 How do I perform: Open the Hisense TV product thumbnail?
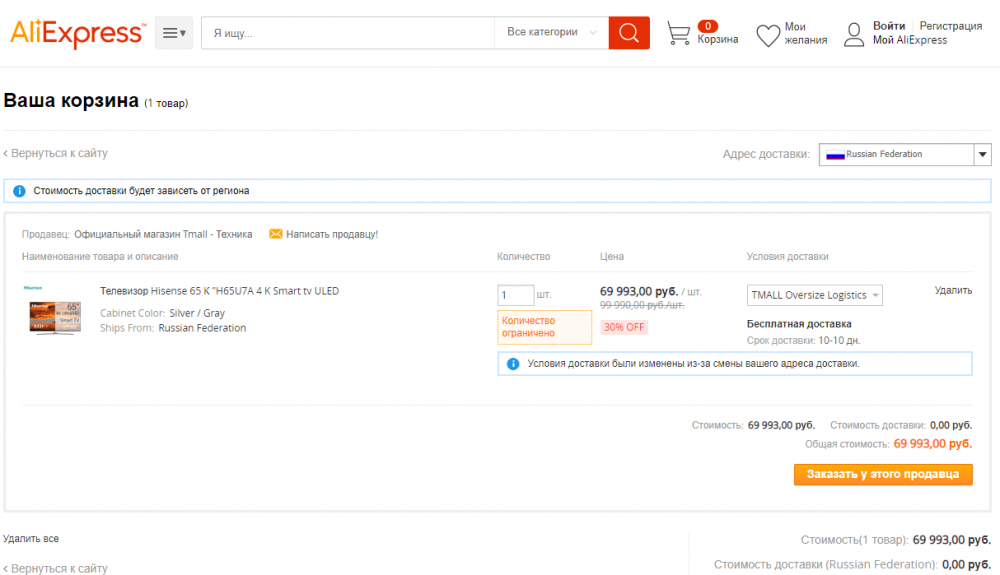[55, 311]
